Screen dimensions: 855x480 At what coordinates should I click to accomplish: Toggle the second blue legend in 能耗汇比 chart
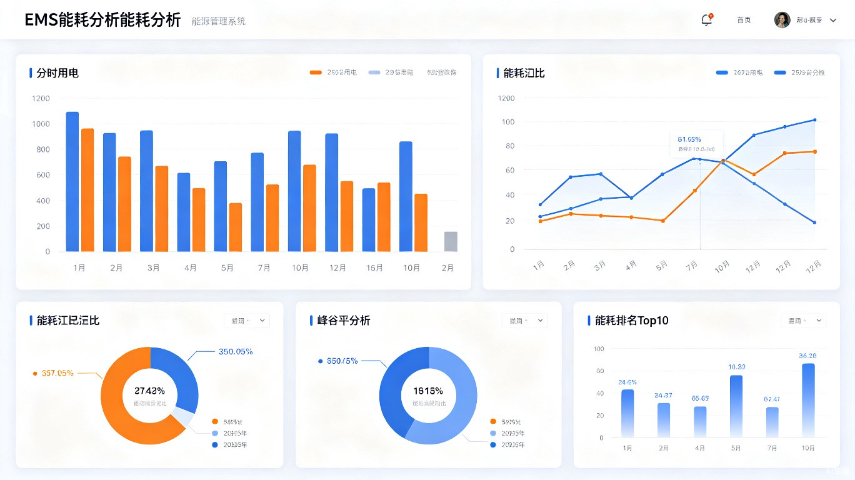click(x=799, y=73)
